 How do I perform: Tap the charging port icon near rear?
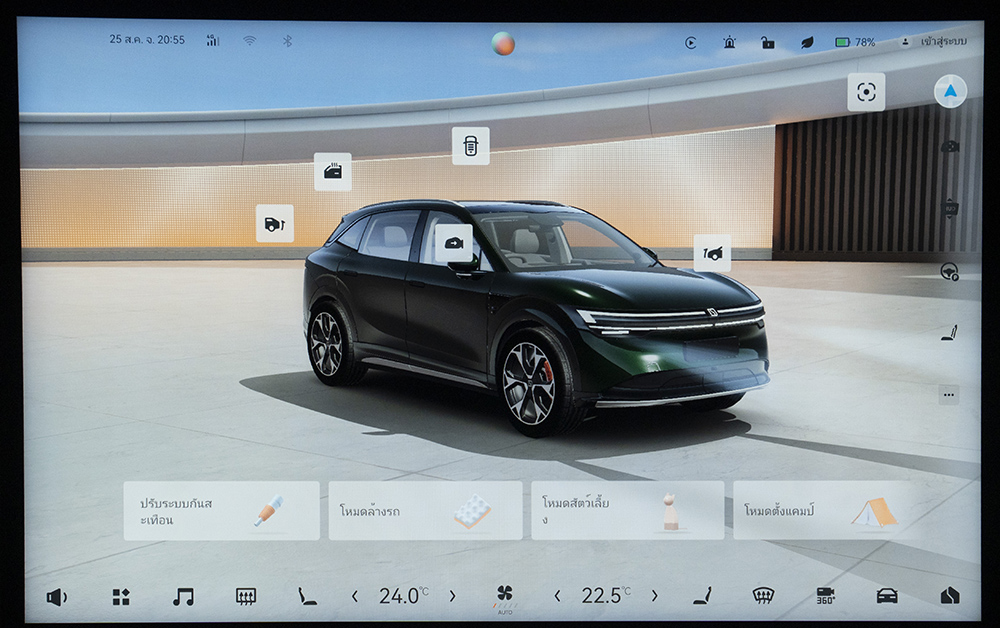click(x=274, y=223)
